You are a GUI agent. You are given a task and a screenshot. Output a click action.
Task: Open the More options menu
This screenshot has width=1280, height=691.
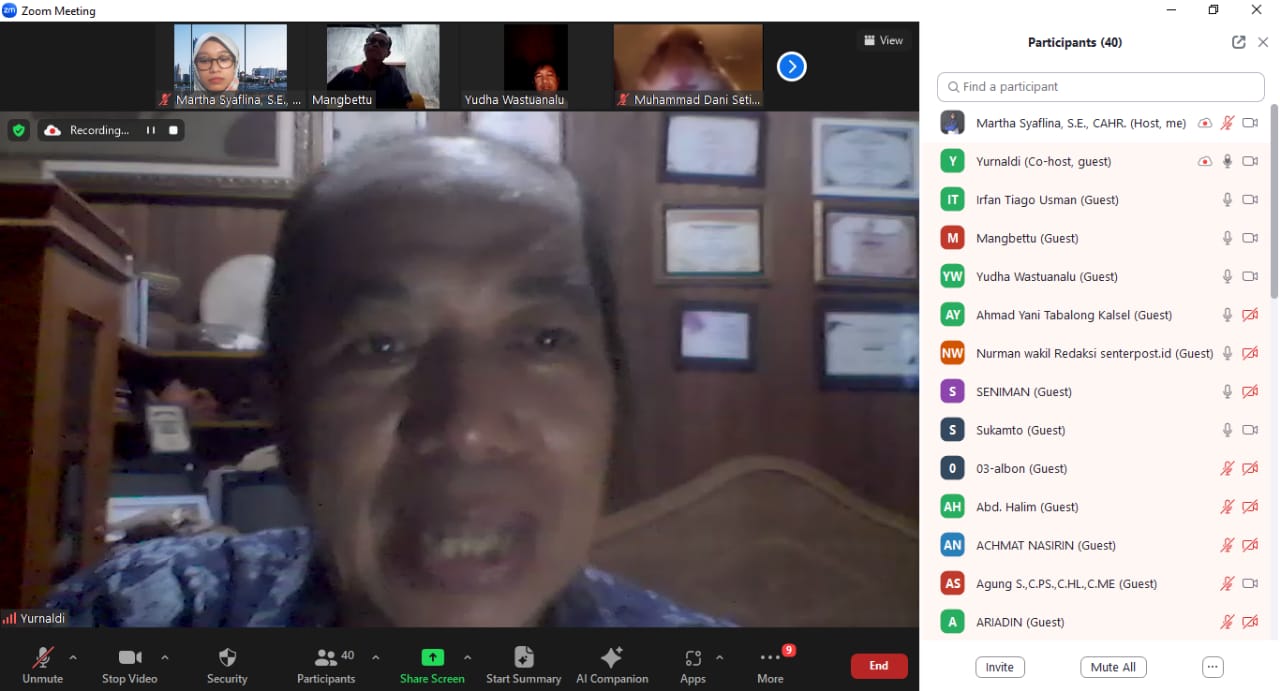[x=770, y=665]
